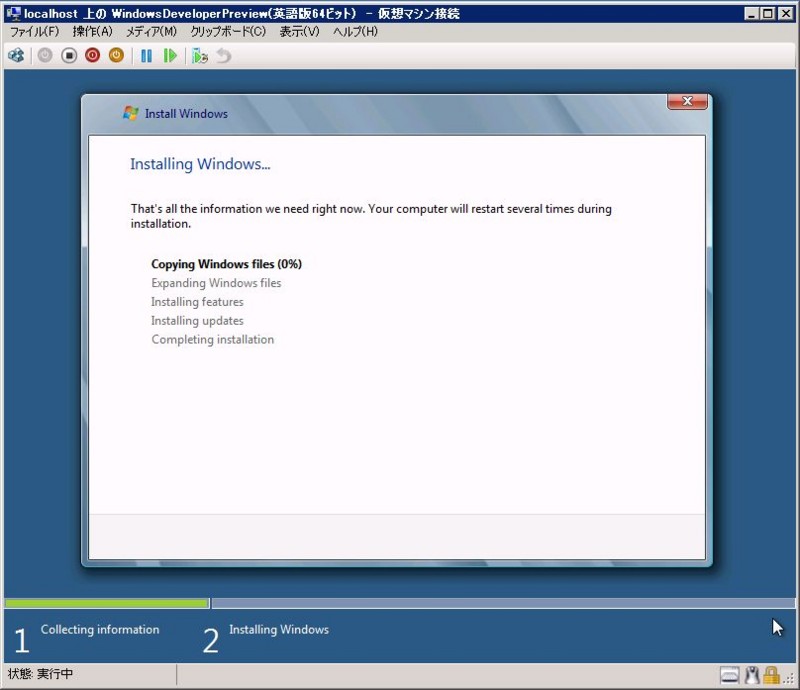Screen dimensions: 800x690
Task: Turn off the VM with the stop icon
Action: (69, 55)
